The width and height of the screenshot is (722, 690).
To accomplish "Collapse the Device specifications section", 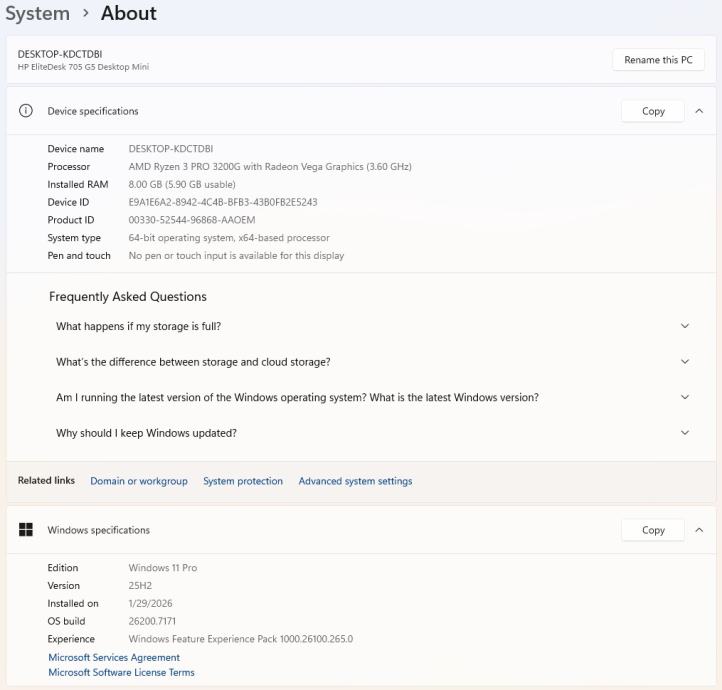I will point(699,111).
